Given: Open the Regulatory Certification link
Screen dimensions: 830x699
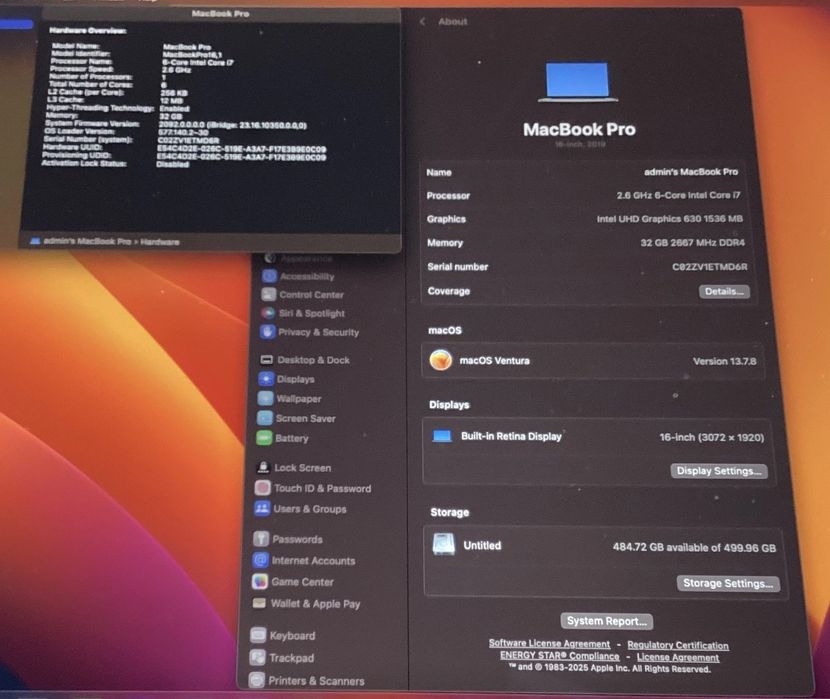Looking at the screenshot, I should pyautogui.click(x=678, y=645).
